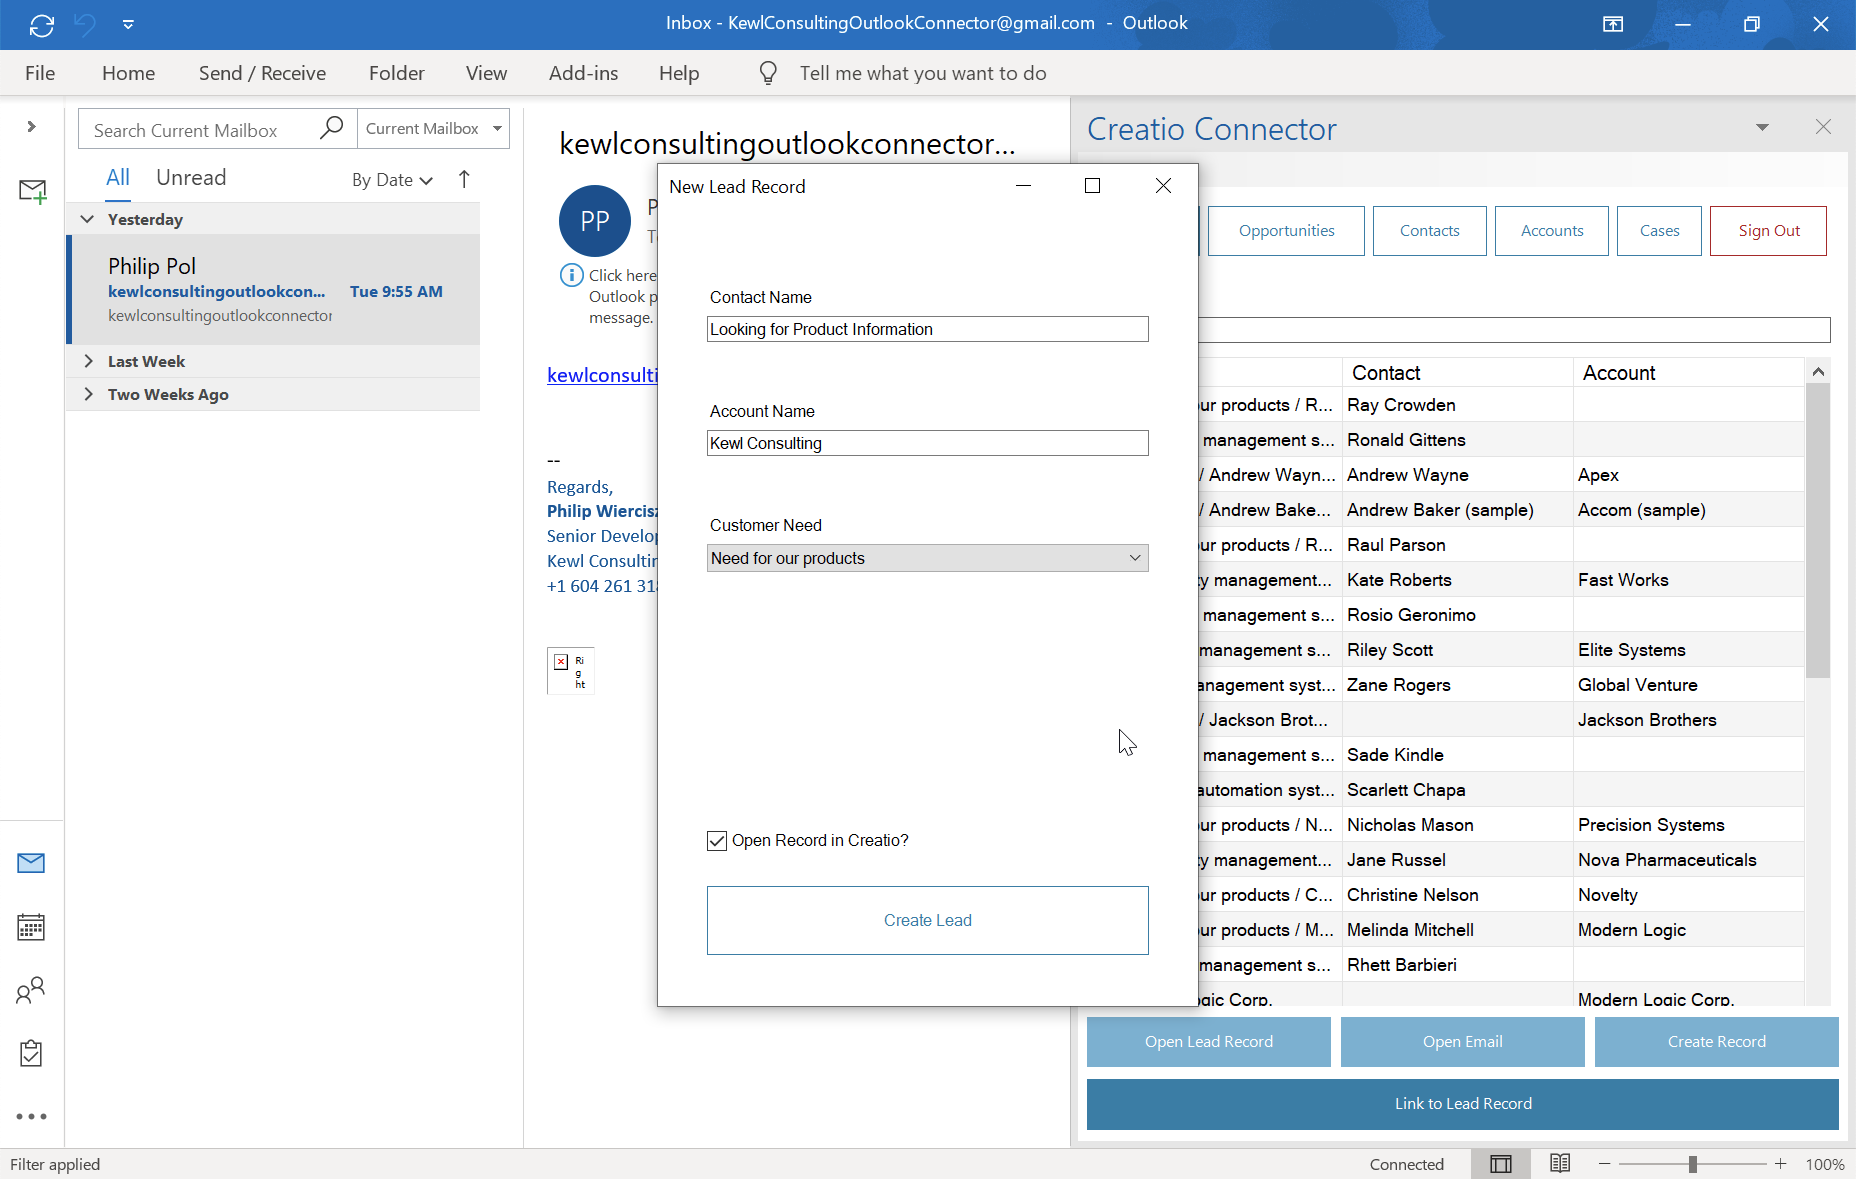Click the Account Name input field
1856x1179 pixels.
pos(927,443)
